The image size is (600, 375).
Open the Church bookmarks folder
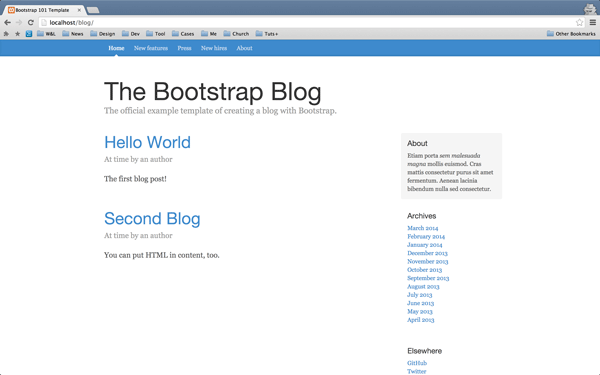[x=236, y=34]
